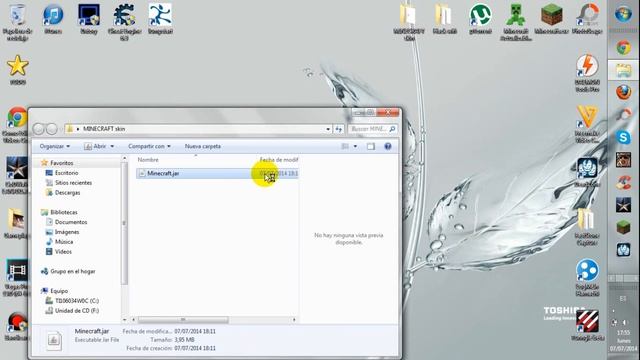Select Favoritos in the navigation pane

point(62,163)
